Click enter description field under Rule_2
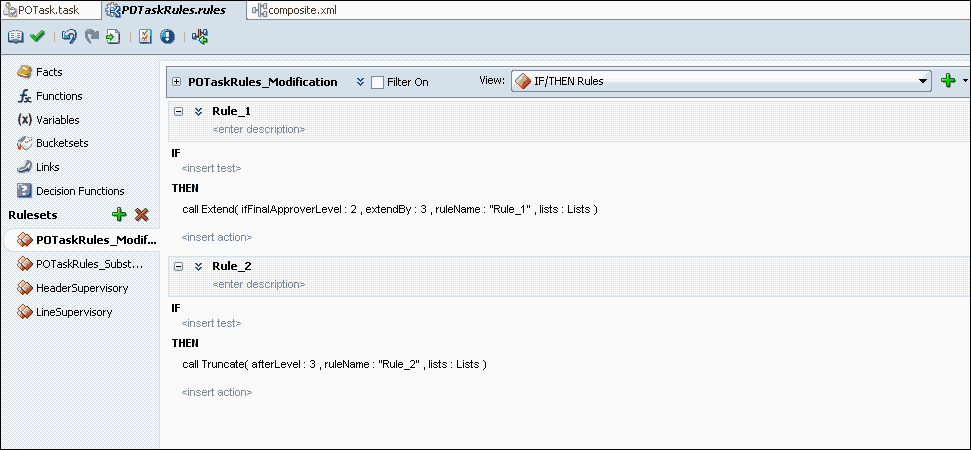Image resolution: width=971 pixels, height=450 pixels. 258,284
